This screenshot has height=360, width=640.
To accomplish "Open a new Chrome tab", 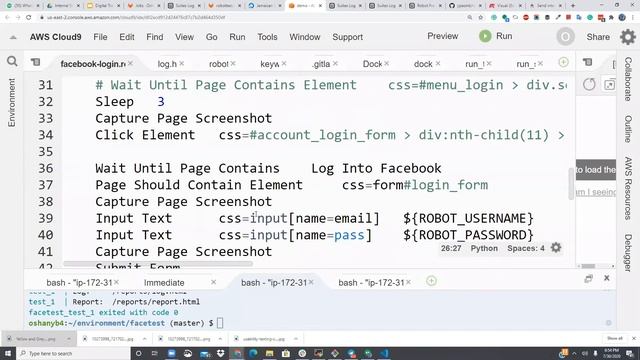I will (x=573, y=6).
